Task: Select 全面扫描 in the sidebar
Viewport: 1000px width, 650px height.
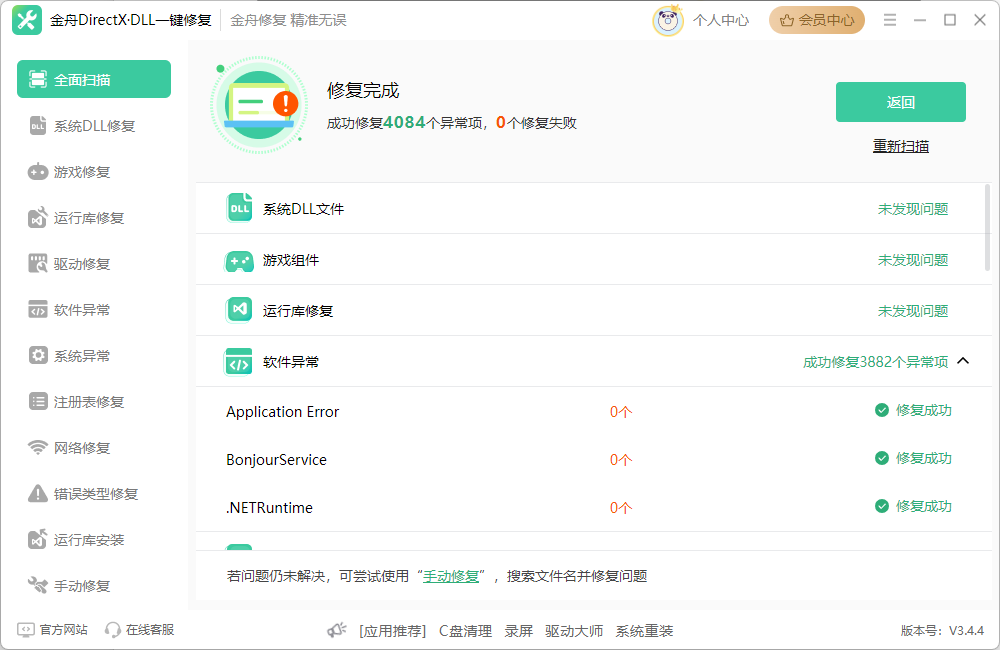Action: click(93, 79)
